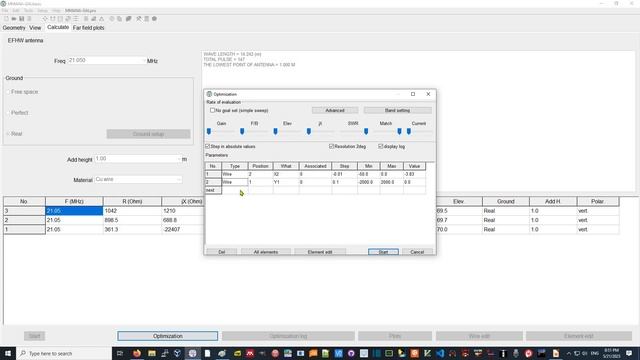
Task: Switch to the View tab
Action: tap(35, 28)
